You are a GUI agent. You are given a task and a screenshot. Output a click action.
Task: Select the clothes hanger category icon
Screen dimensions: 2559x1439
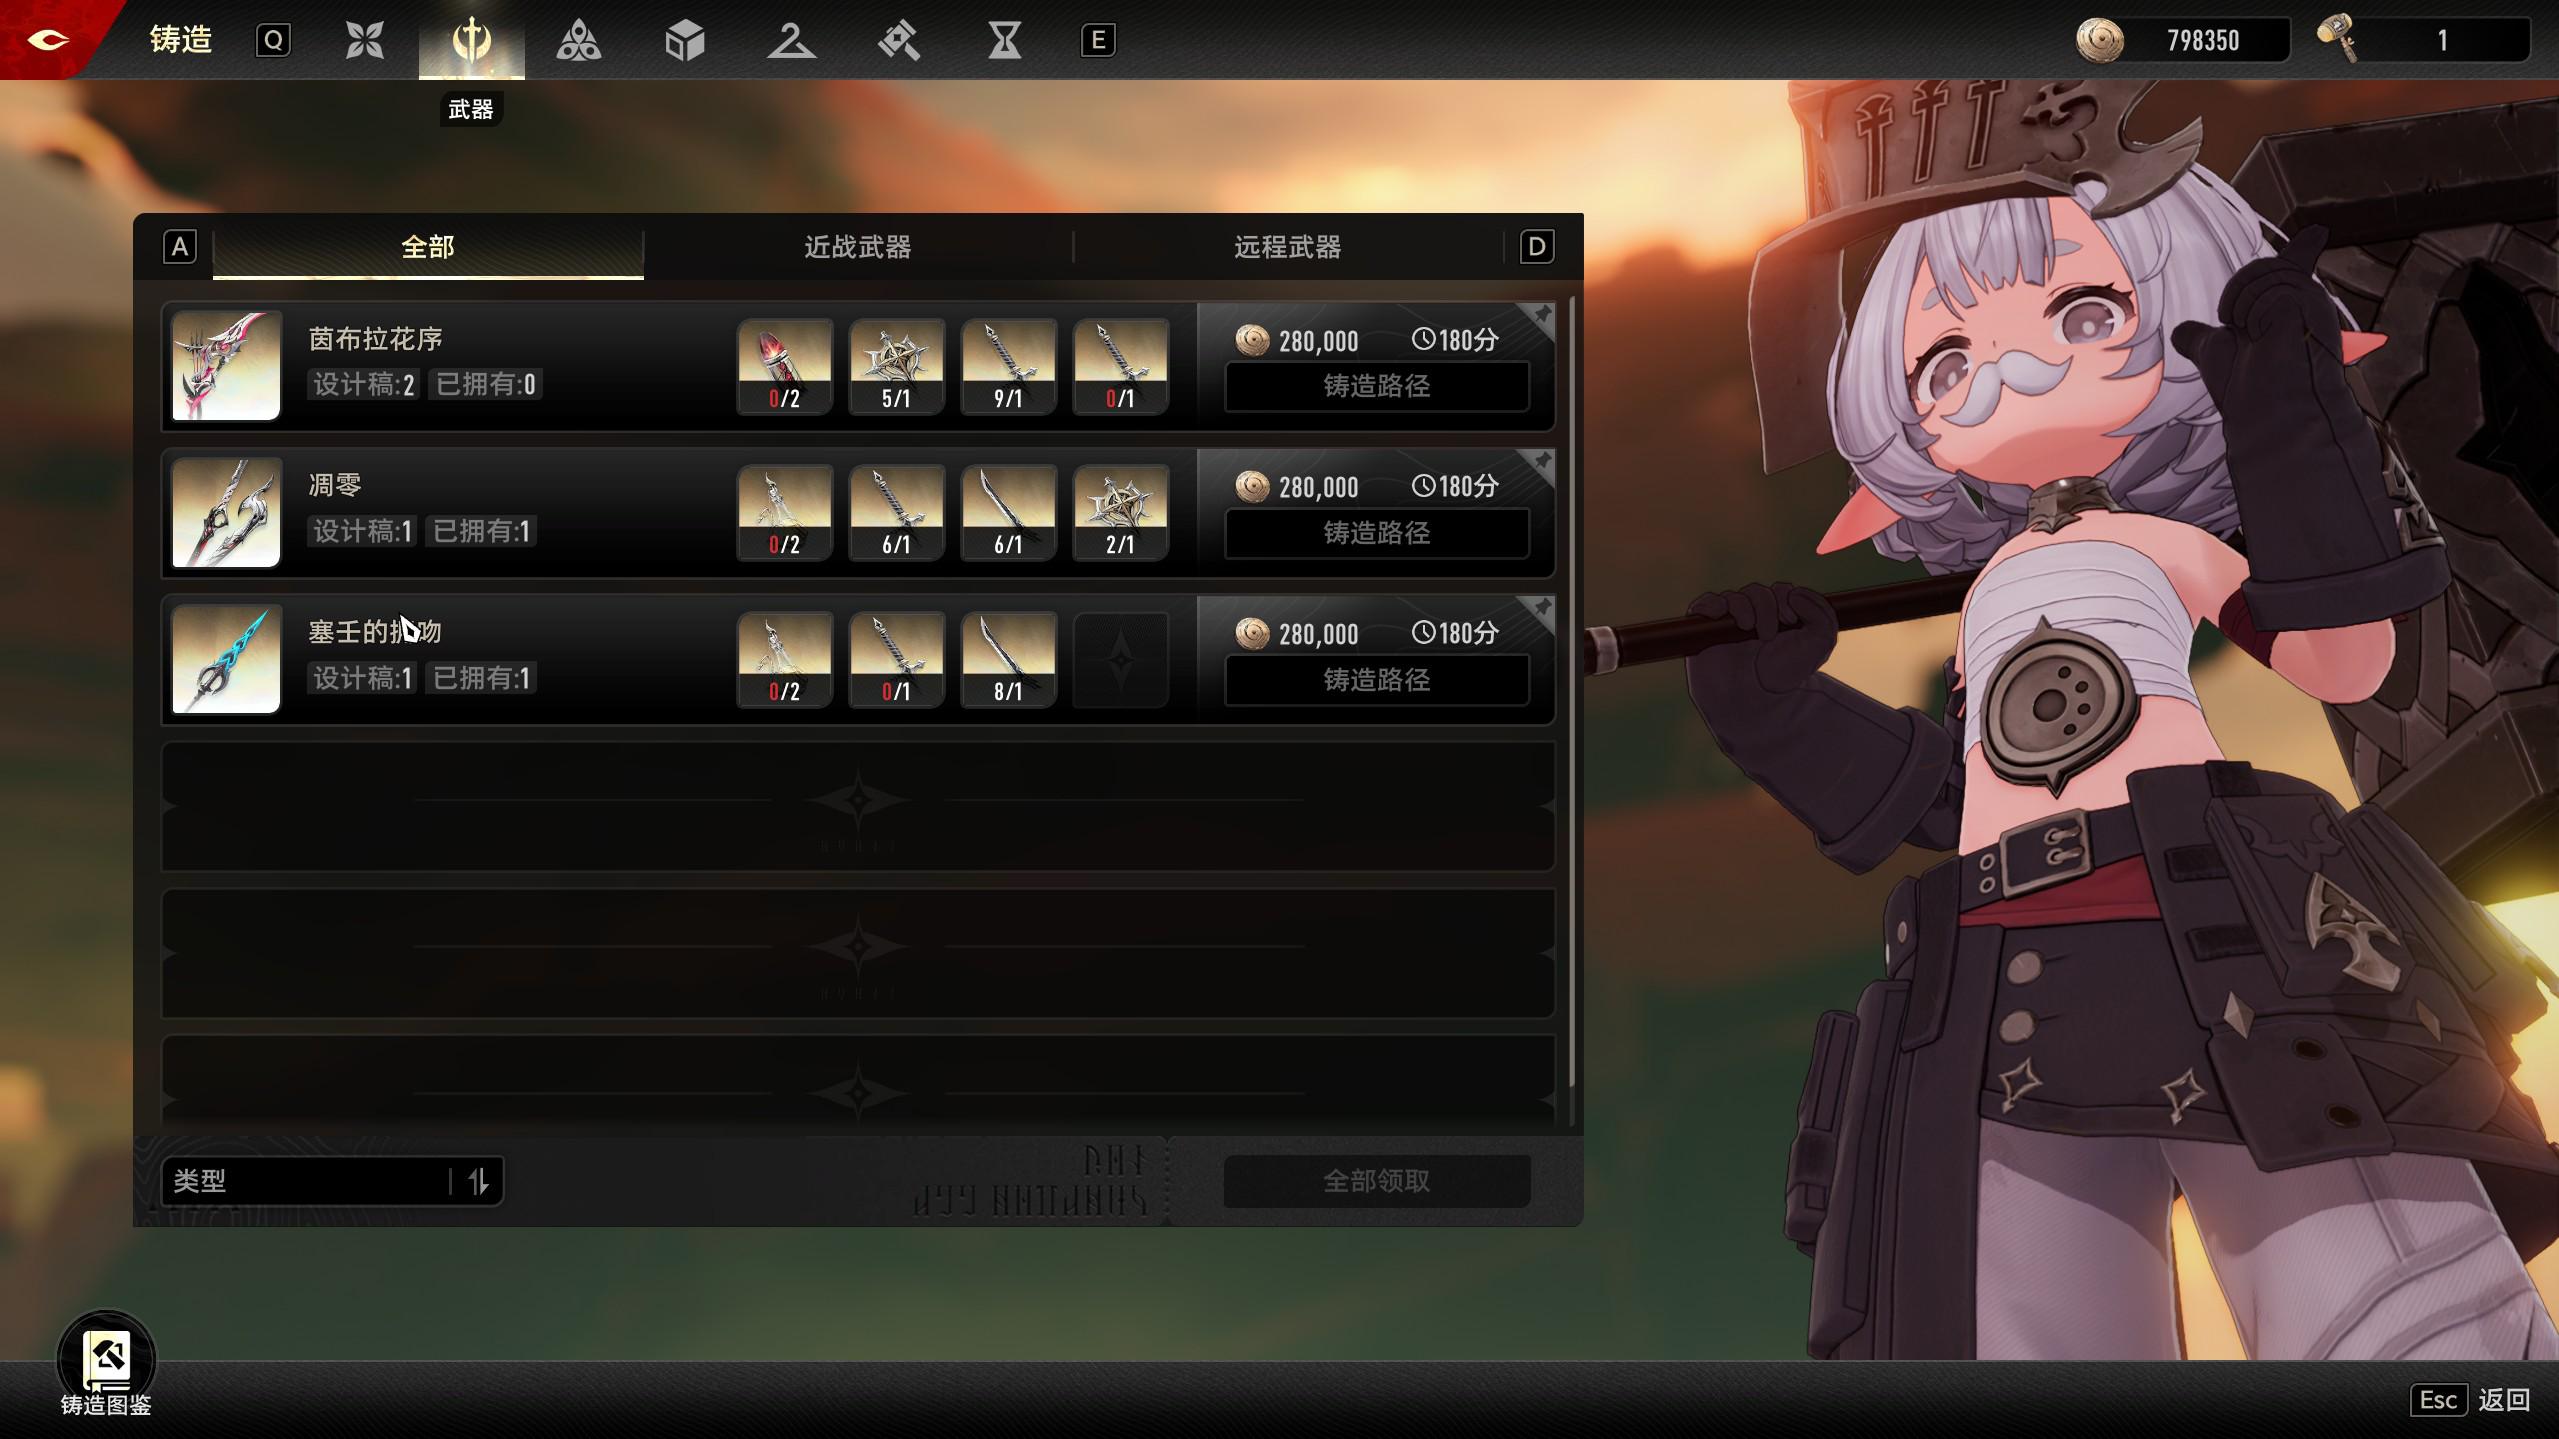click(791, 40)
